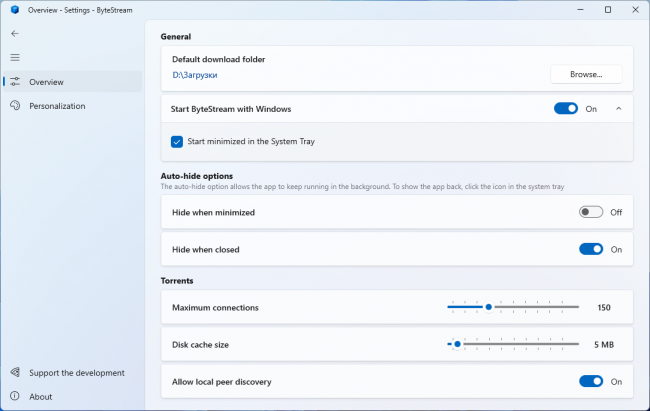The image size is (650, 411).
Task: Enable the Hide when minimized toggle
Action: [x=591, y=212]
